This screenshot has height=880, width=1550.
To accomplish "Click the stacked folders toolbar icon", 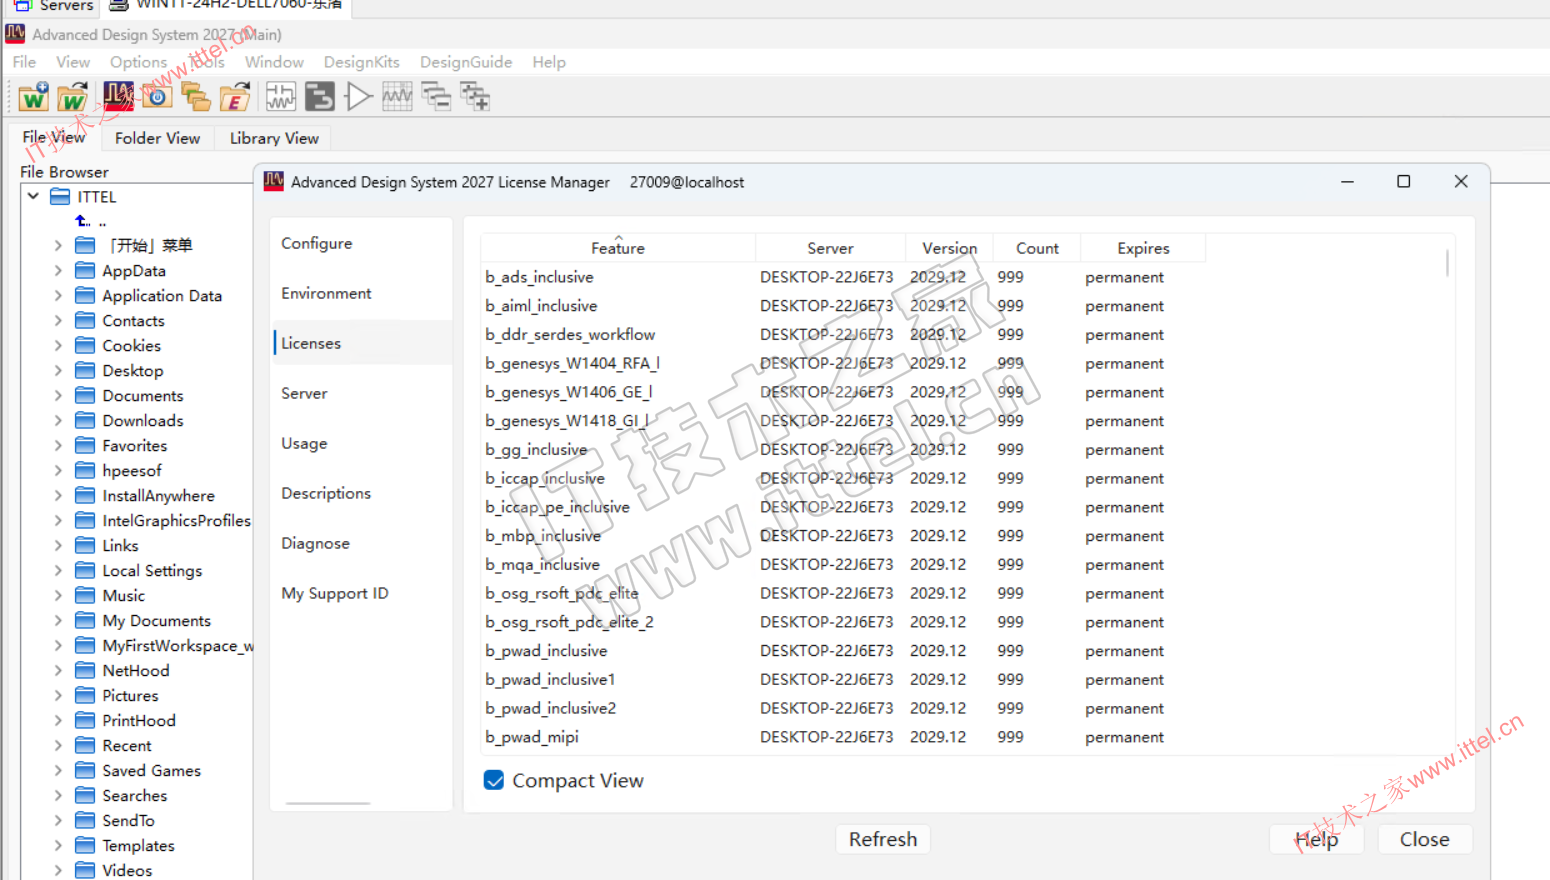I will 196,97.
